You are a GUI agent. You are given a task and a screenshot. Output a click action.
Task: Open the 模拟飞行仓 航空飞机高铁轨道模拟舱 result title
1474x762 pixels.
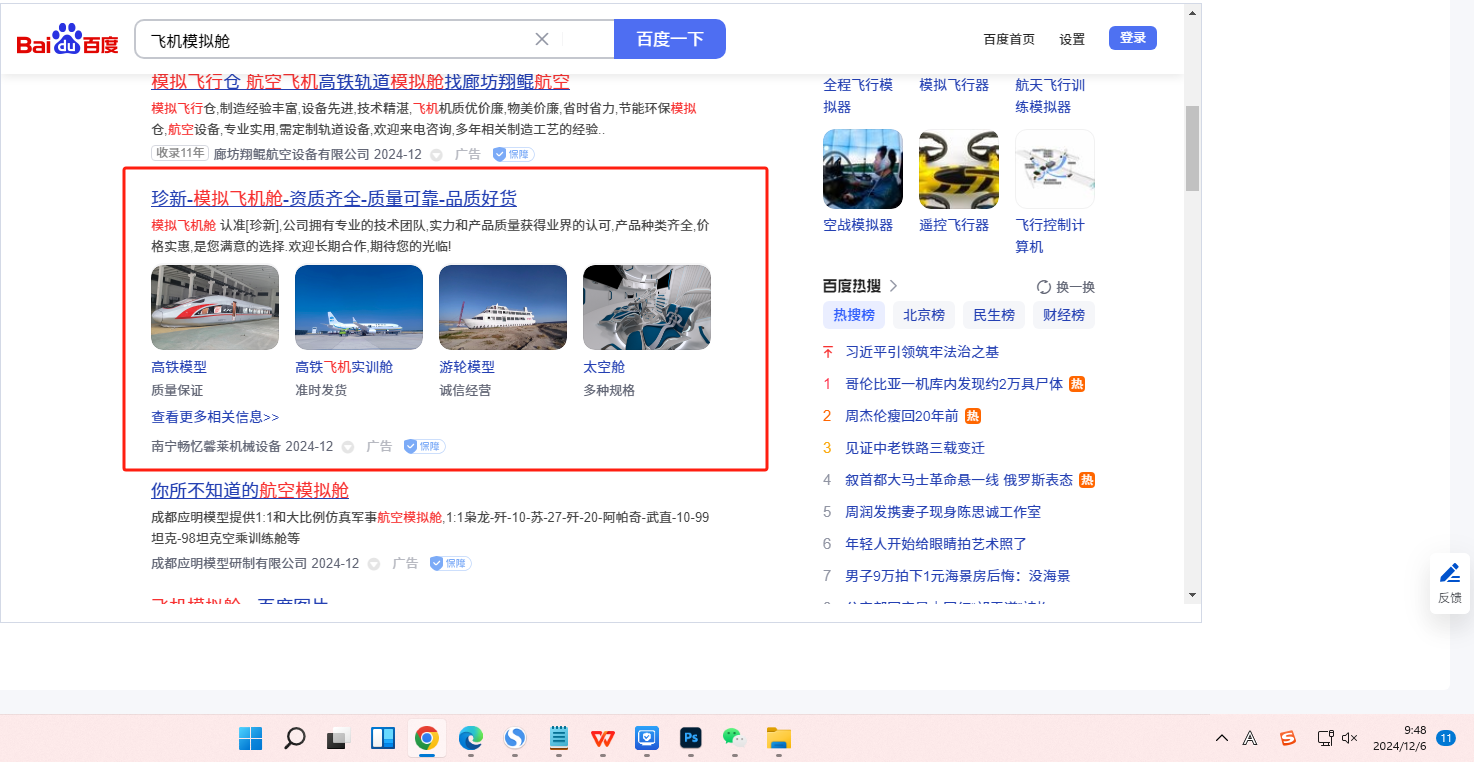360,81
